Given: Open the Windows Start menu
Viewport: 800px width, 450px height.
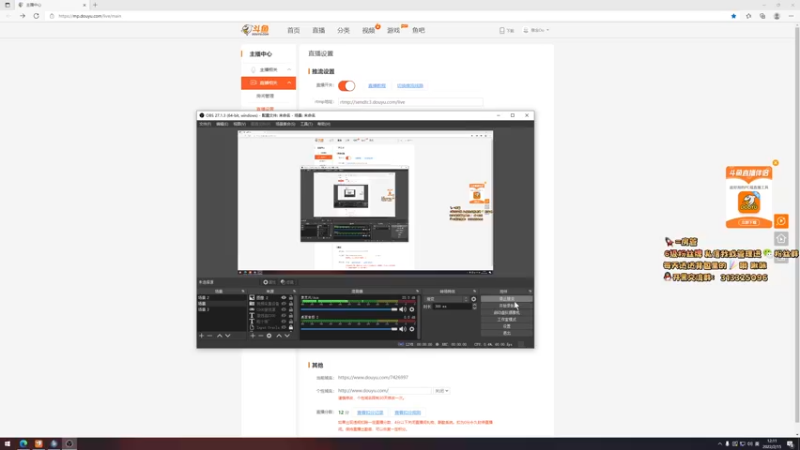Looking at the screenshot, I should tap(7, 444).
